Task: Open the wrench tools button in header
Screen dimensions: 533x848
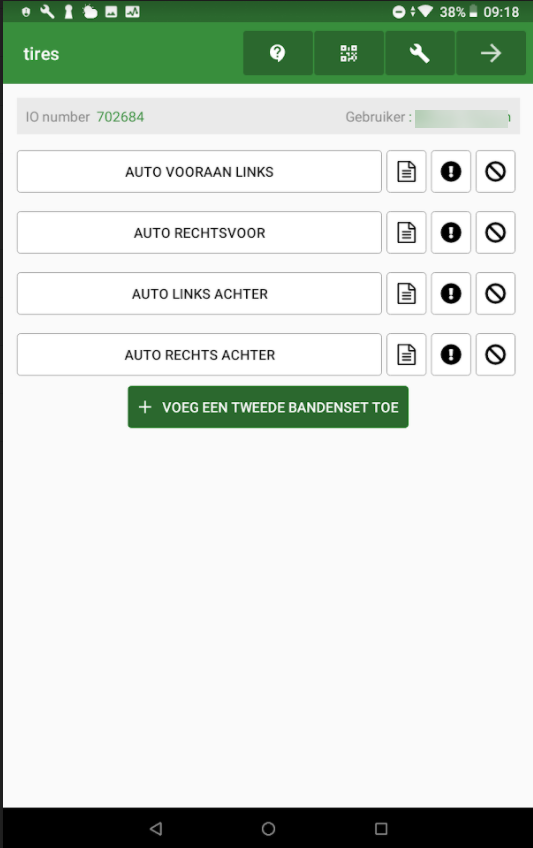Action: [x=419, y=53]
